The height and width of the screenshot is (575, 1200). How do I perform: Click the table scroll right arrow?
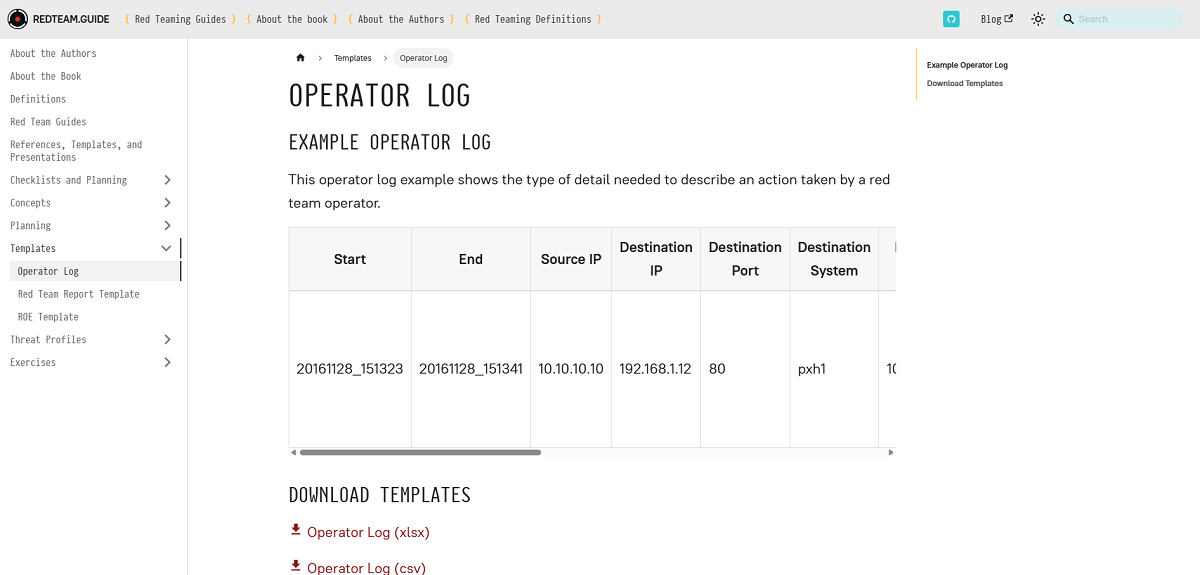(x=890, y=452)
